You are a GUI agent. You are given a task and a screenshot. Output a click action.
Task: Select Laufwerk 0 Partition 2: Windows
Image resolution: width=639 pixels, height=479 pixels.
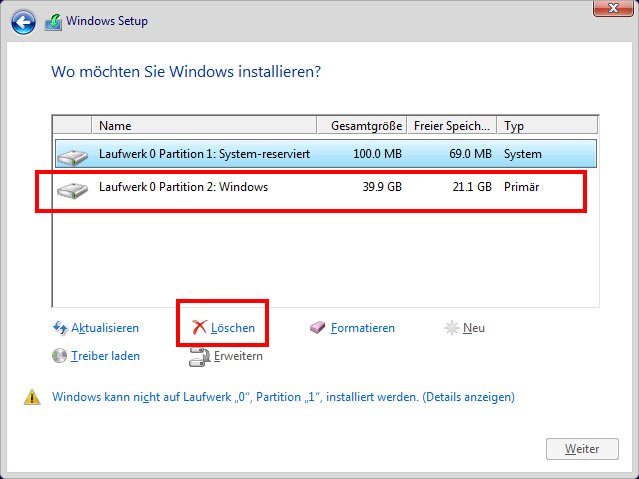[x=326, y=187]
